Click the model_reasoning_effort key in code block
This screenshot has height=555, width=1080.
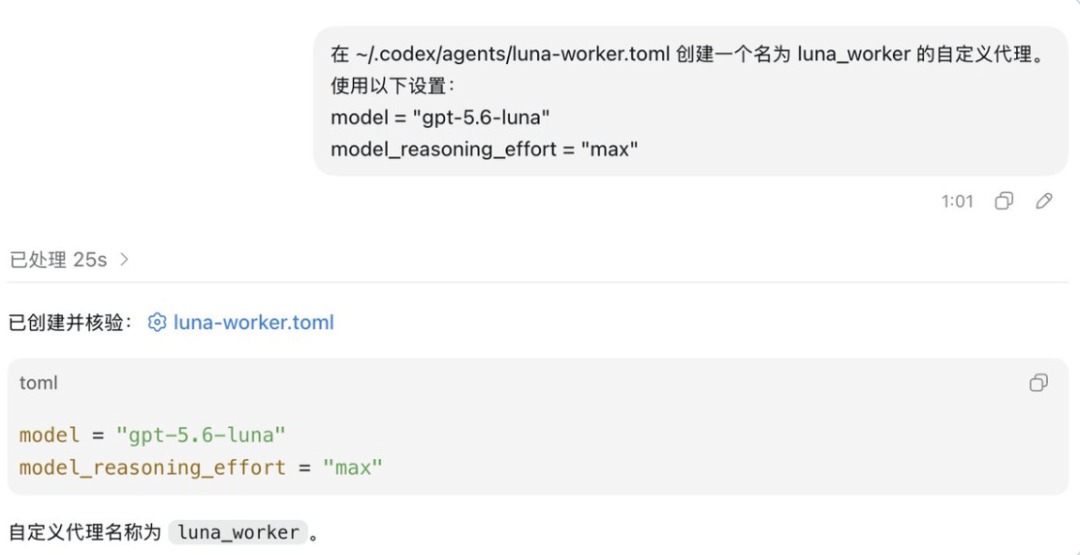pos(152,468)
